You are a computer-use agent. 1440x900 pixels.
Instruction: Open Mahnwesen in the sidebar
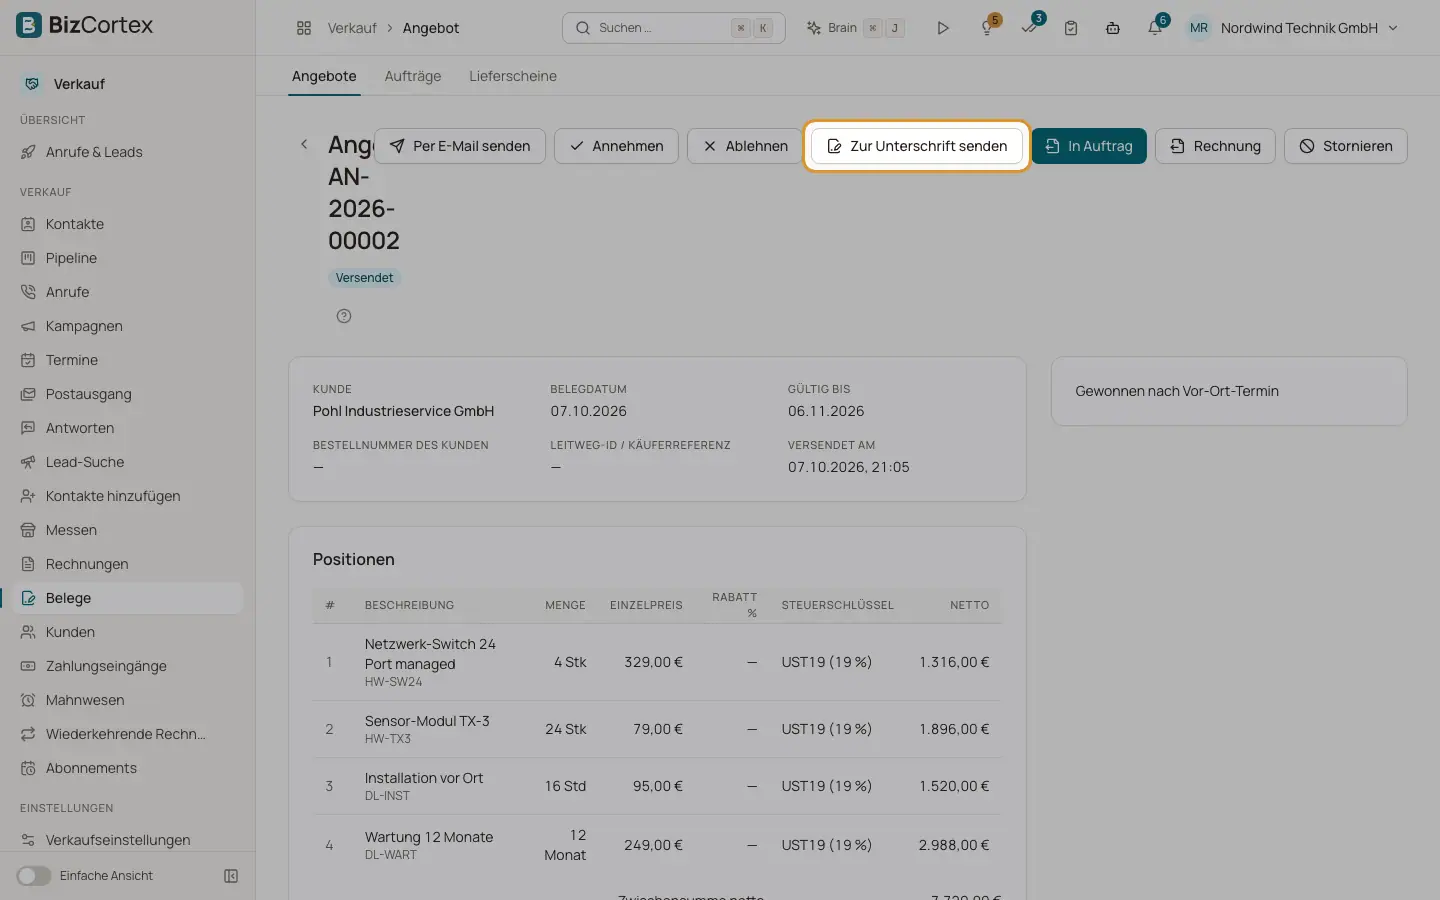pos(128,700)
